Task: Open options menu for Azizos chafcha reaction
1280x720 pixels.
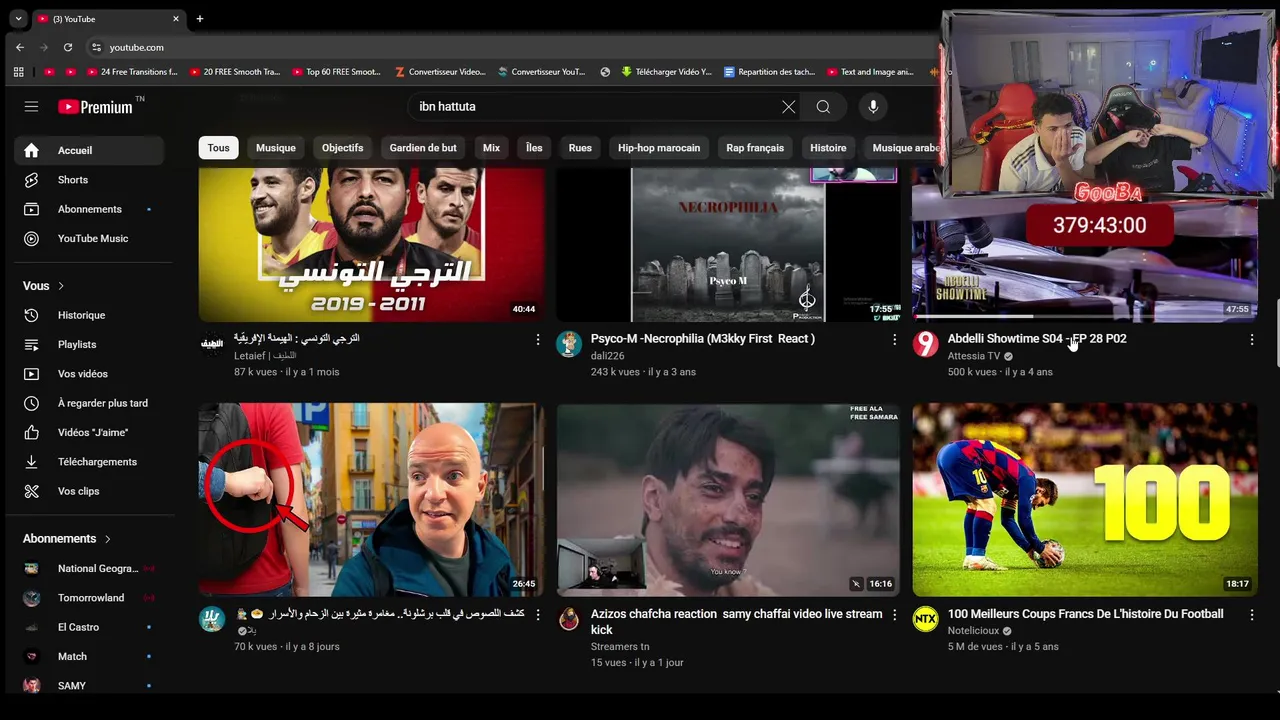Action: (895, 615)
